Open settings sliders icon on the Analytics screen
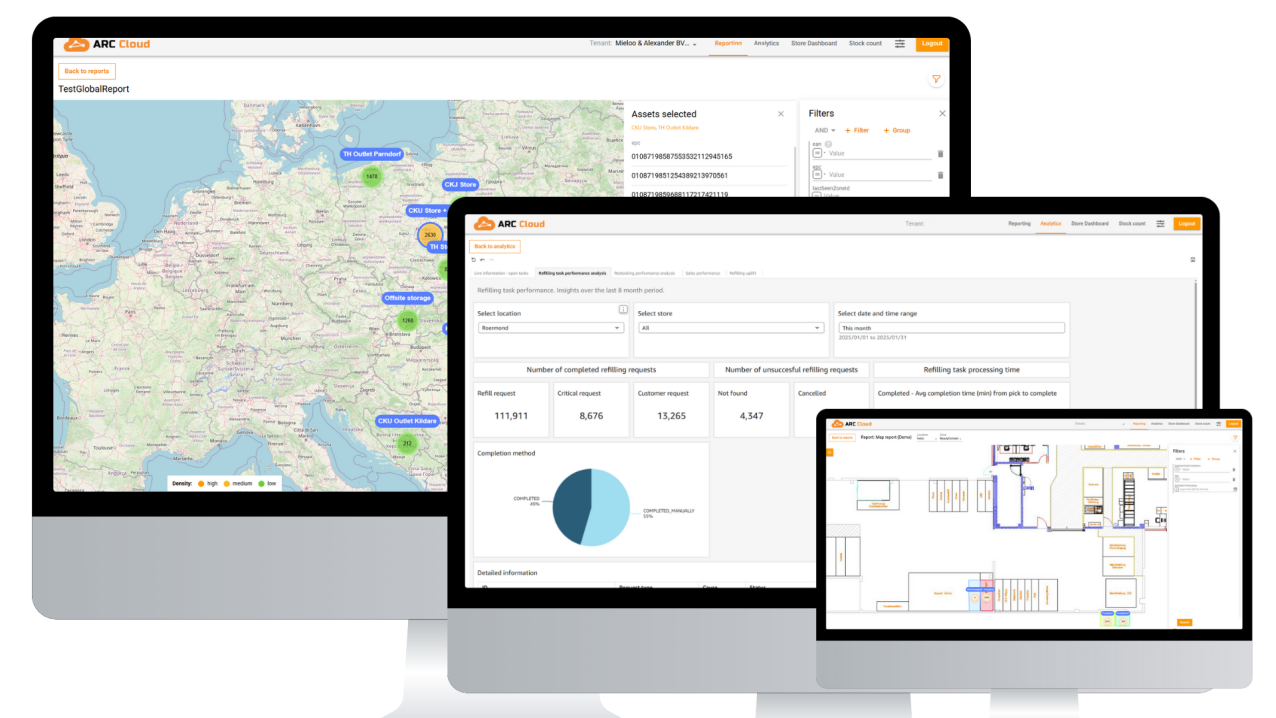 (x=1160, y=224)
